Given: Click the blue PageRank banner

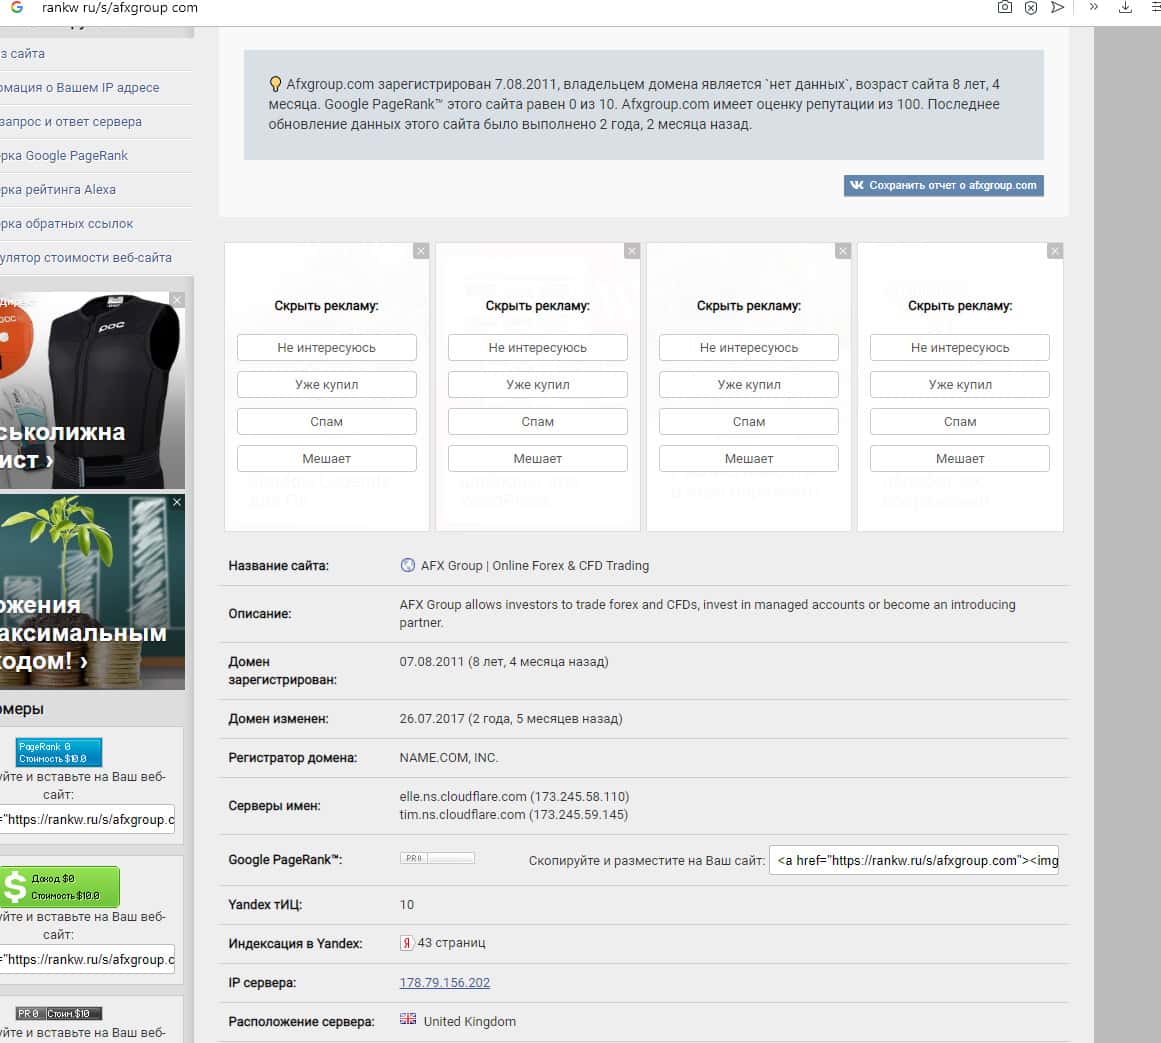Looking at the screenshot, I should point(59,752).
